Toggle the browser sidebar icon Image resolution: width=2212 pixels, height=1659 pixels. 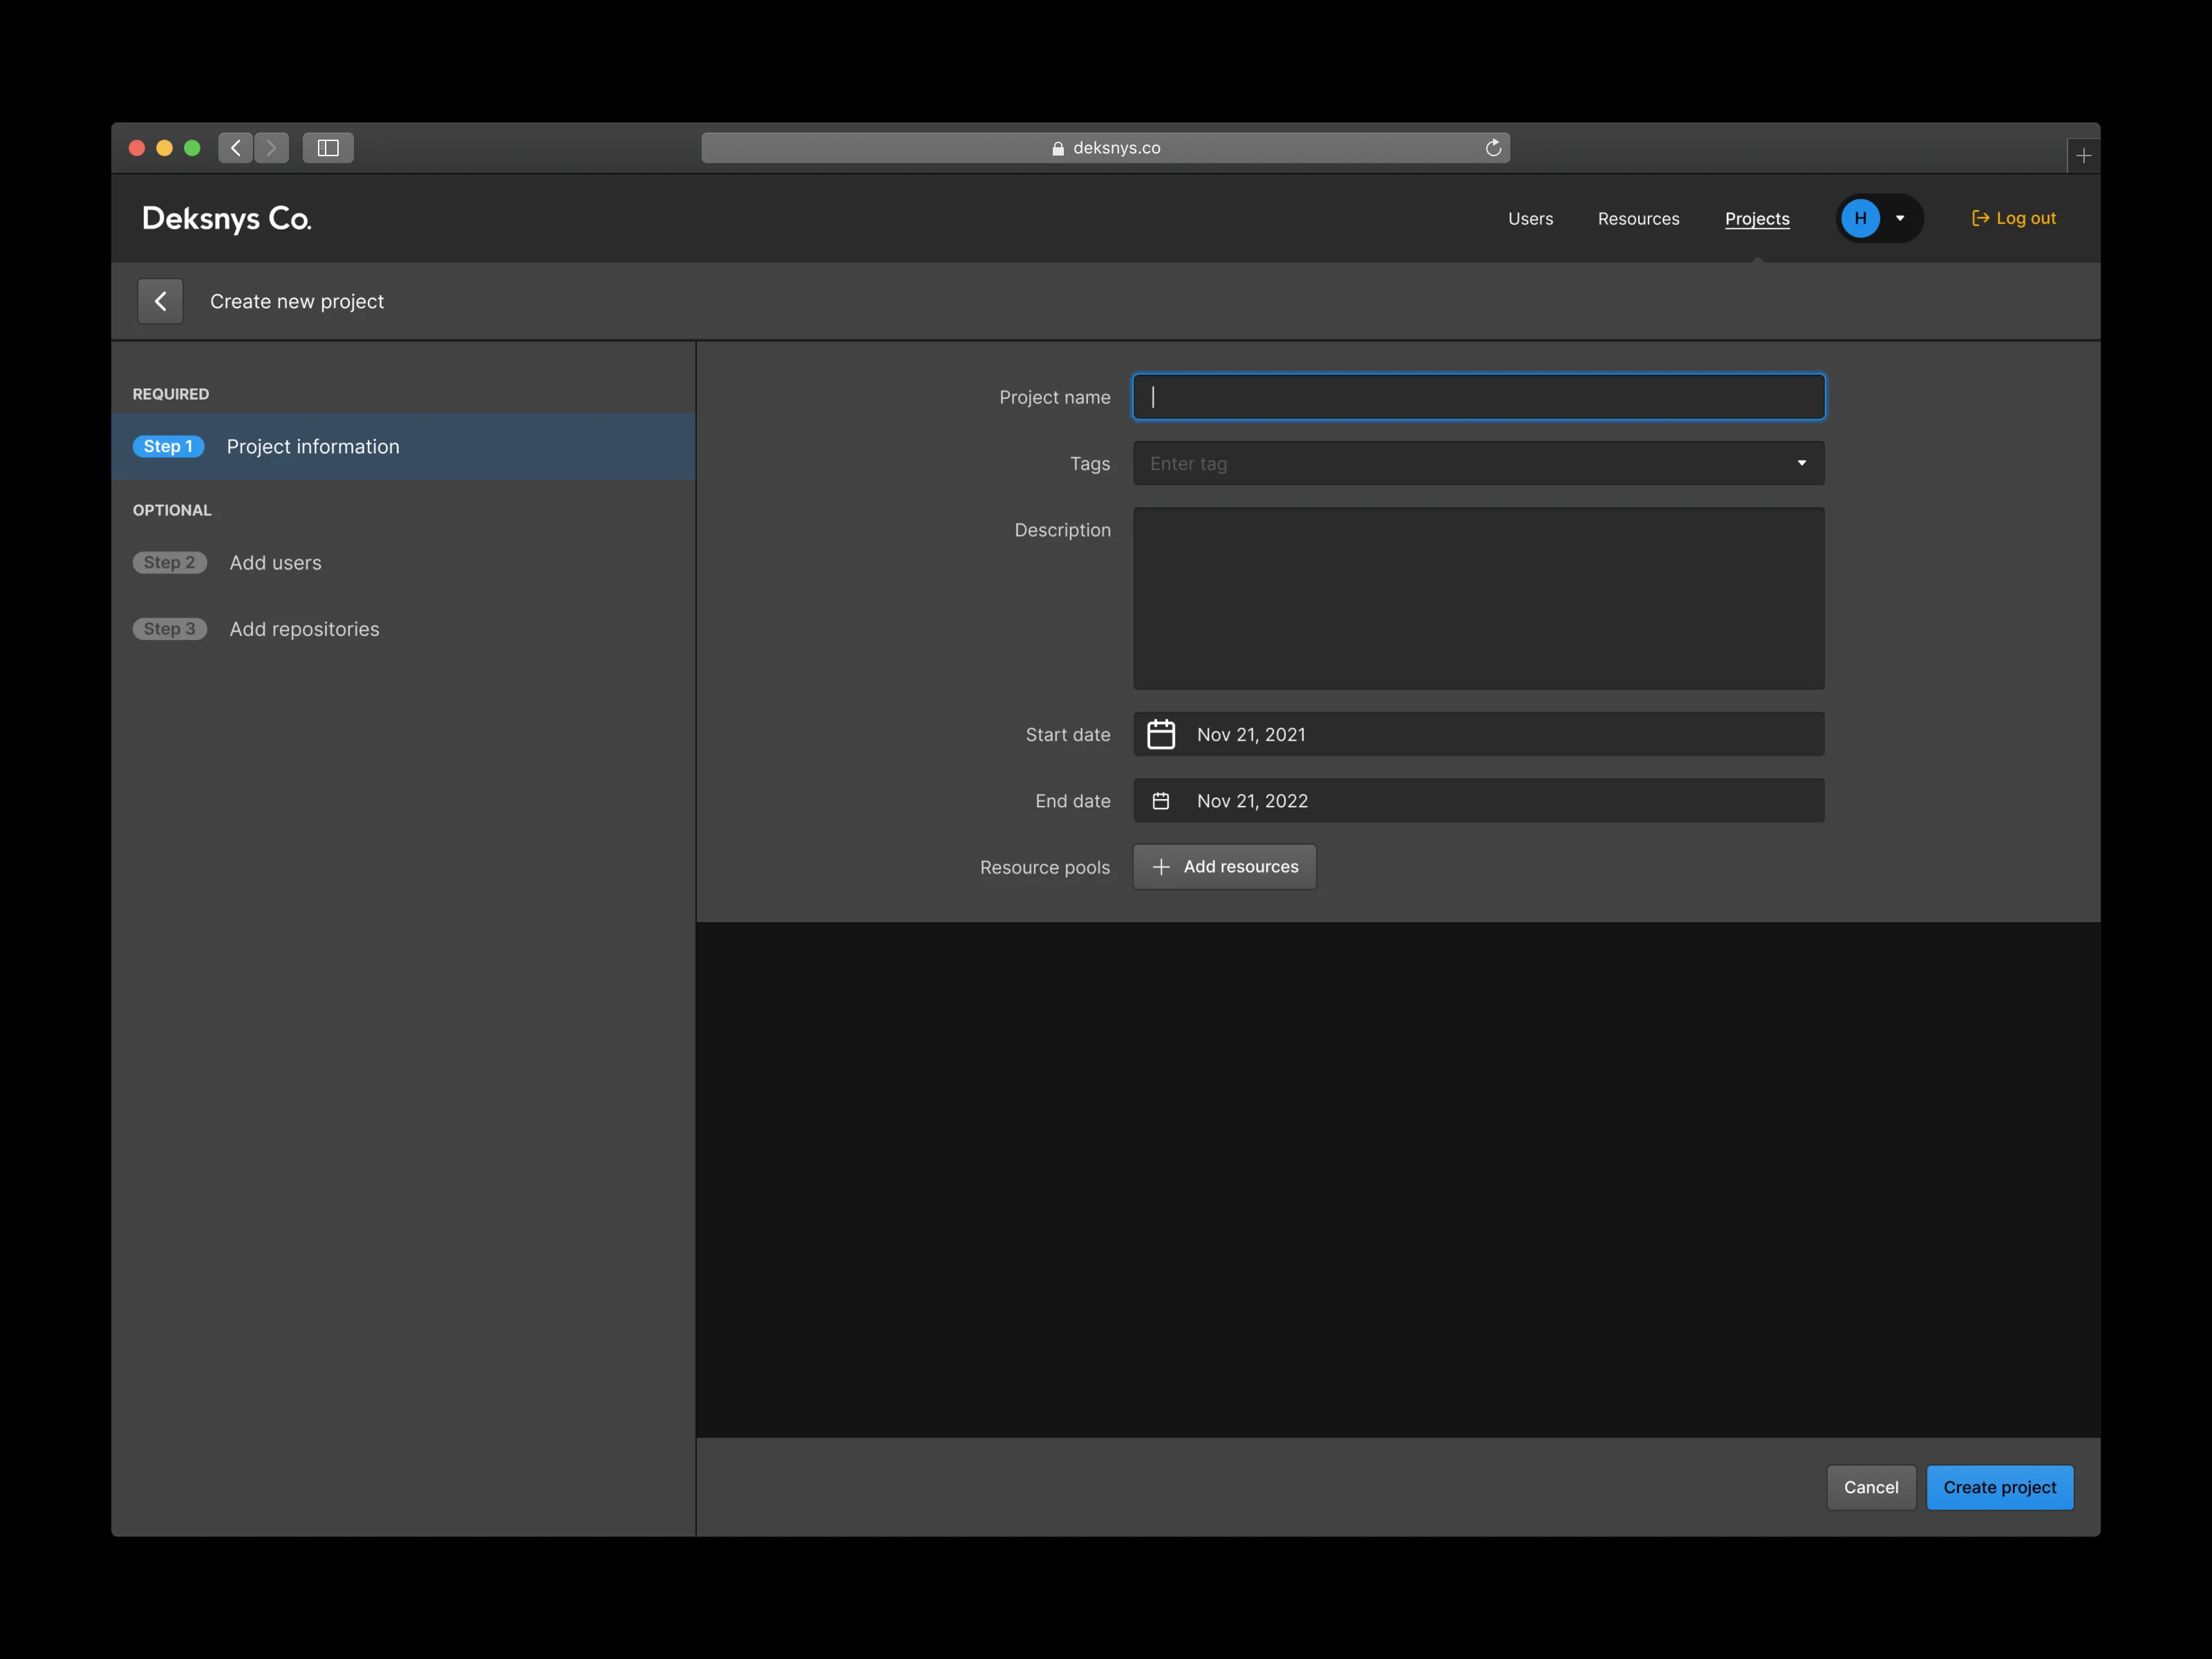[x=328, y=148]
